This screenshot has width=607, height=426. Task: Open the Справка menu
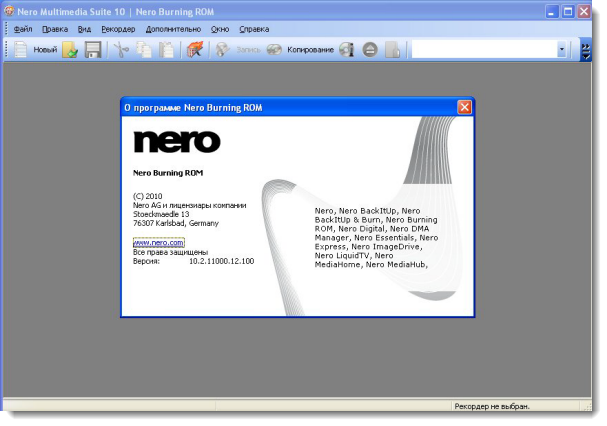254,29
